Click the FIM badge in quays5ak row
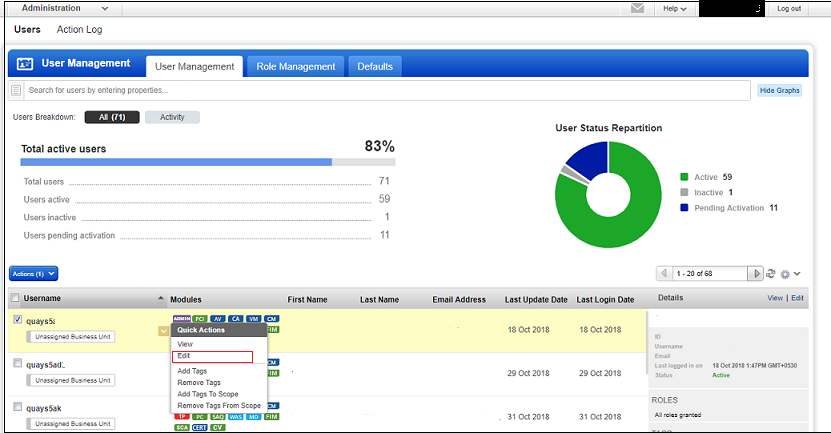The height and width of the screenshot is (433, 831). tap(271, 417)
